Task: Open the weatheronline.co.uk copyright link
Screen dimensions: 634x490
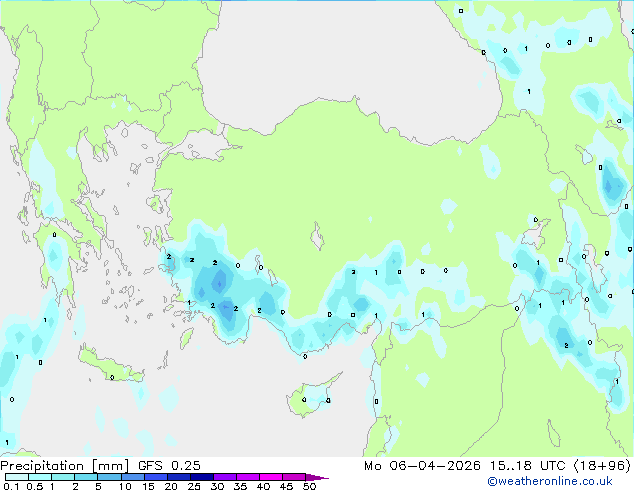Action: tap(550, 481)
